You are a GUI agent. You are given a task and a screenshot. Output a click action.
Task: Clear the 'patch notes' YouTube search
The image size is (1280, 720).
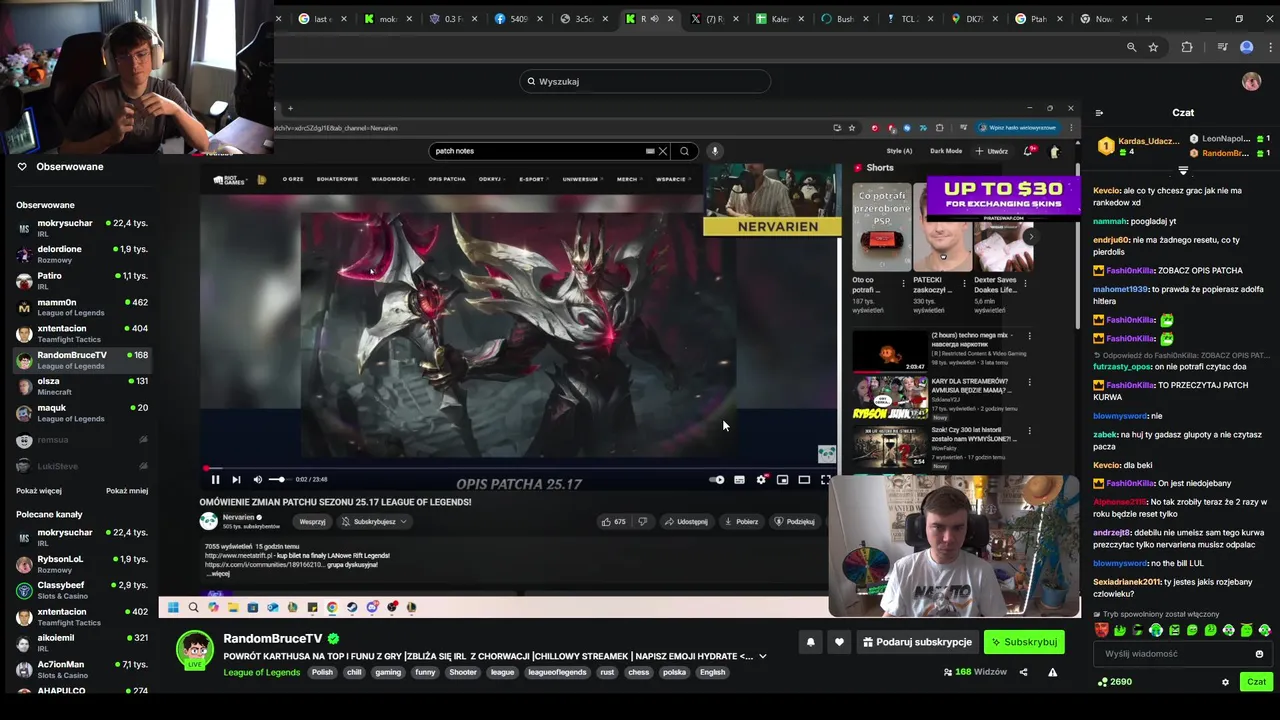662,151
